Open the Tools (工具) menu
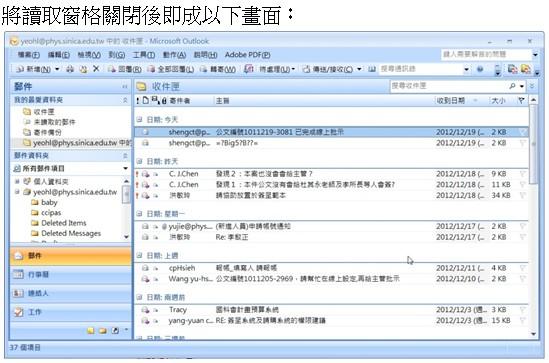Image resolution: width=549 pixels, height=363 pixels. [x=144, y=55]
